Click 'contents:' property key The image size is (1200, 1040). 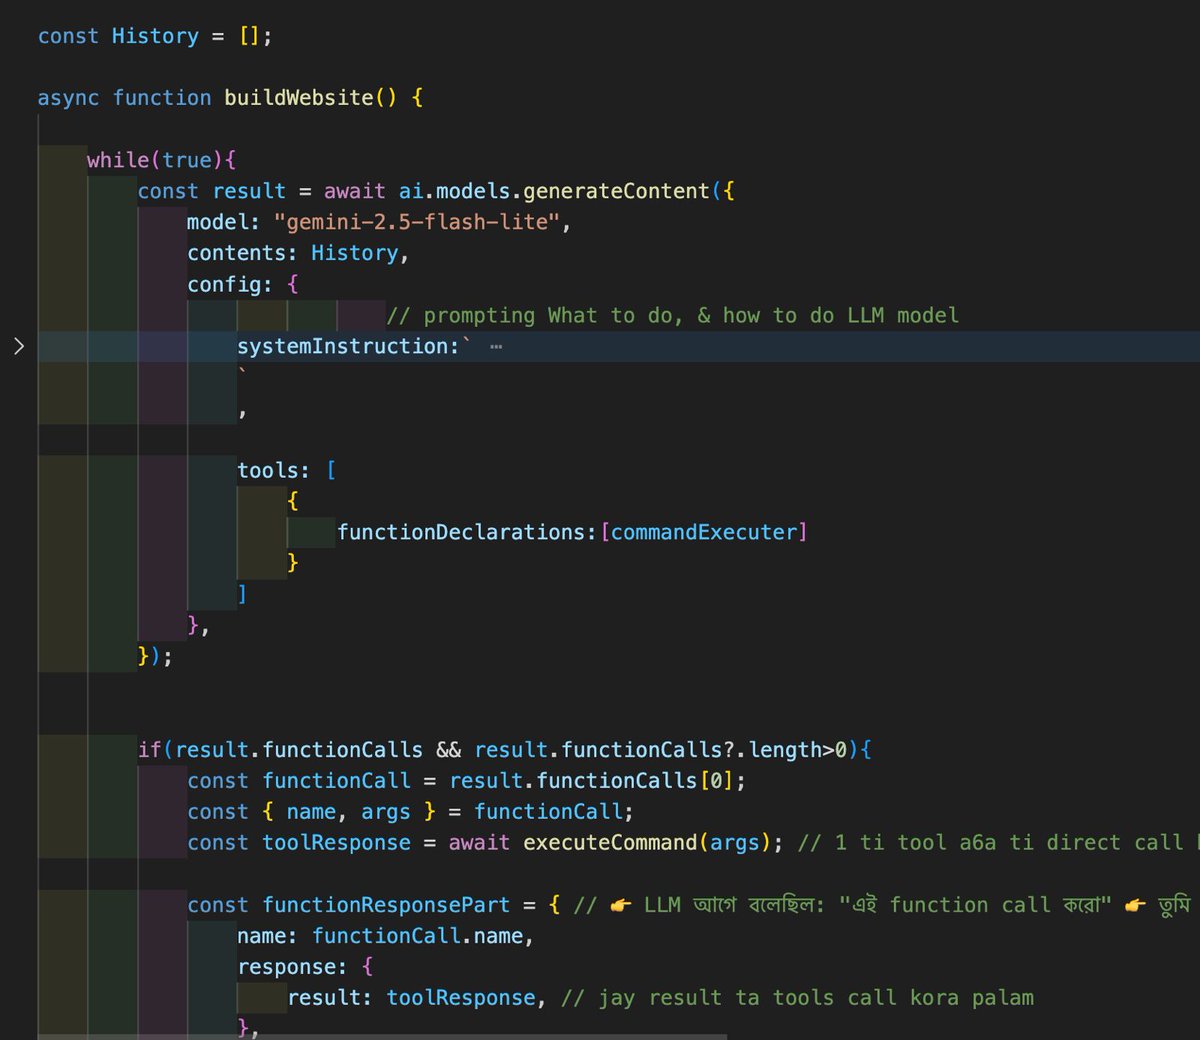[x=242, y=253]
